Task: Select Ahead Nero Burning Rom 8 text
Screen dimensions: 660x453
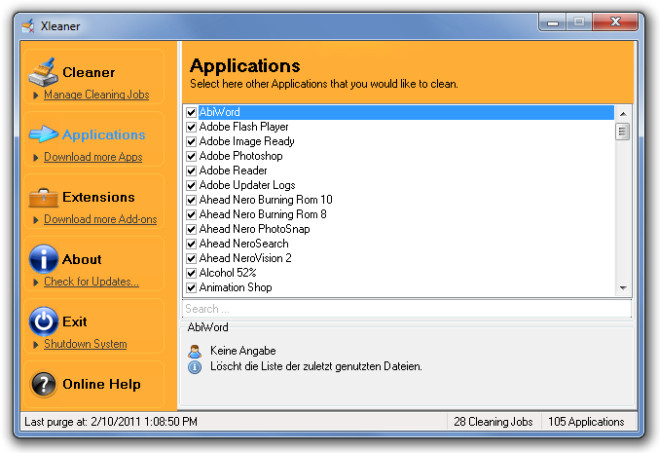Action: tap(263, 214)
